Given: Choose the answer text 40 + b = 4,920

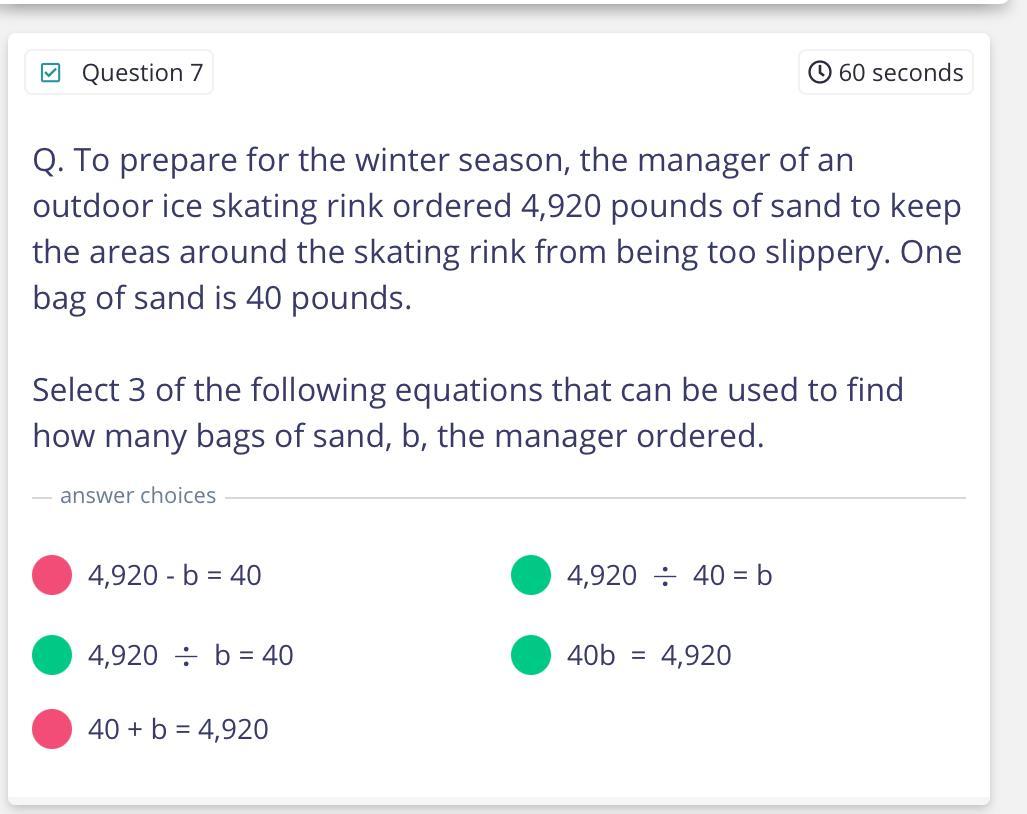Looking at the screenshot, I should pos(178,729).
